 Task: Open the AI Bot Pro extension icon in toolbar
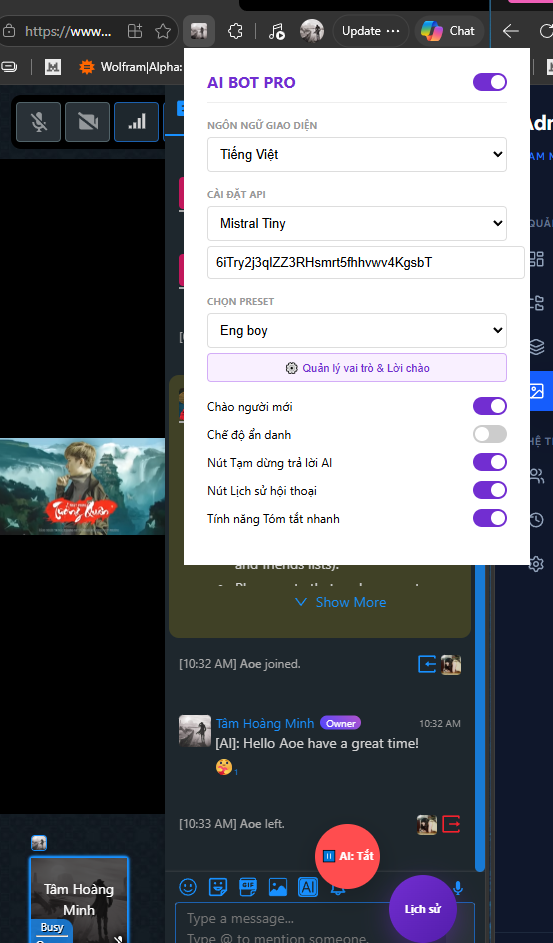coord(199,31)
